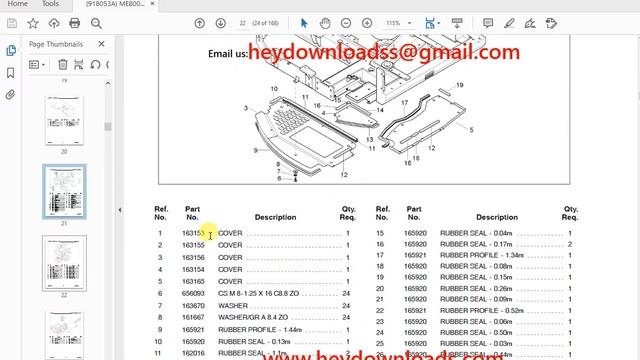Open Page Thumbnails panel icon in sidebar
The image size is (640, 360).
pyautogui.click(x=11, y=50)
